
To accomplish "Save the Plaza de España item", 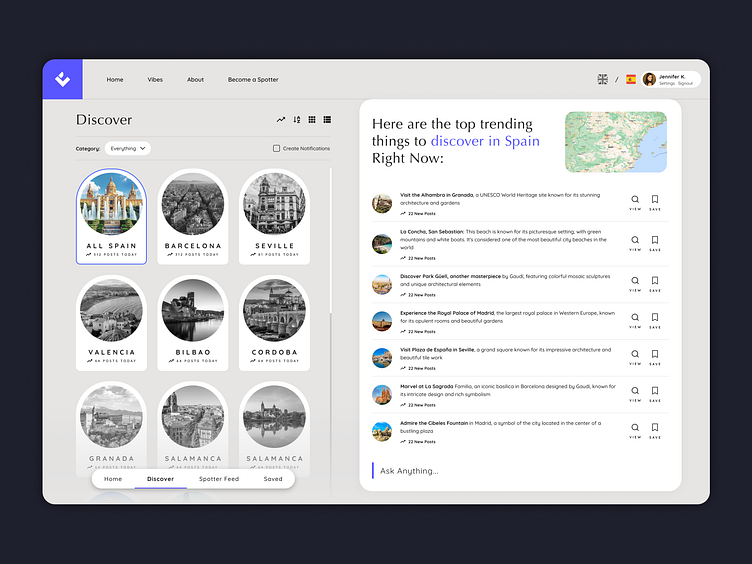I will (x=655, y=357).
